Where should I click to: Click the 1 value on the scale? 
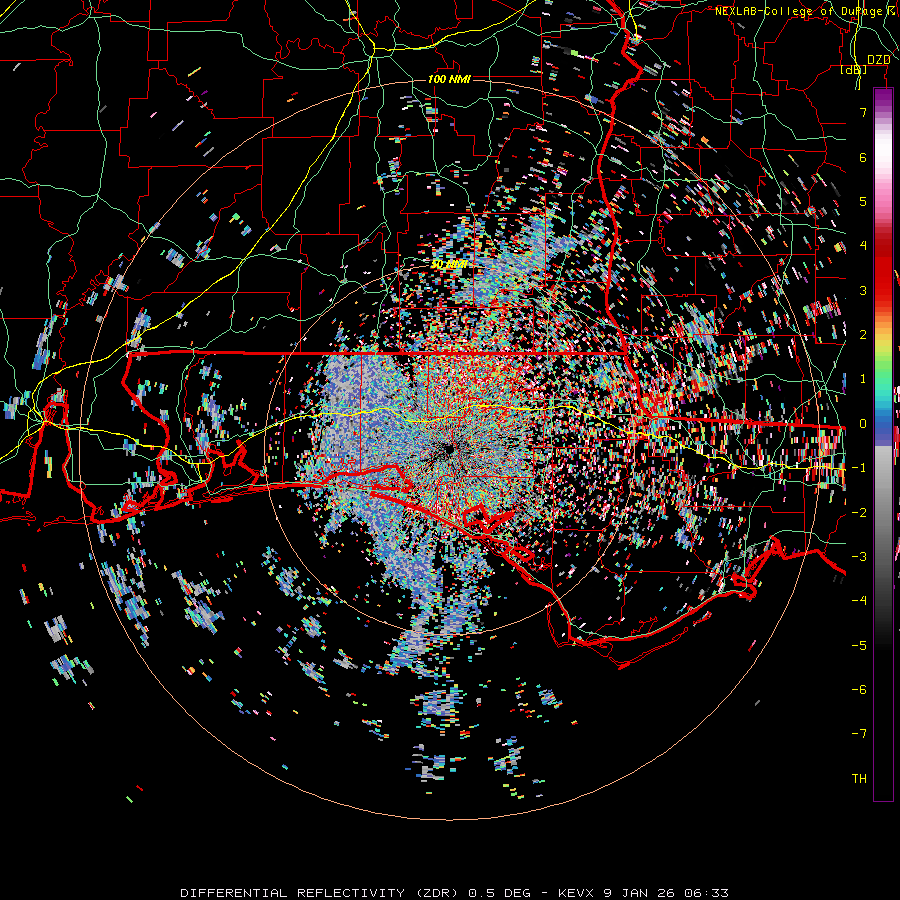coord(863,379)
